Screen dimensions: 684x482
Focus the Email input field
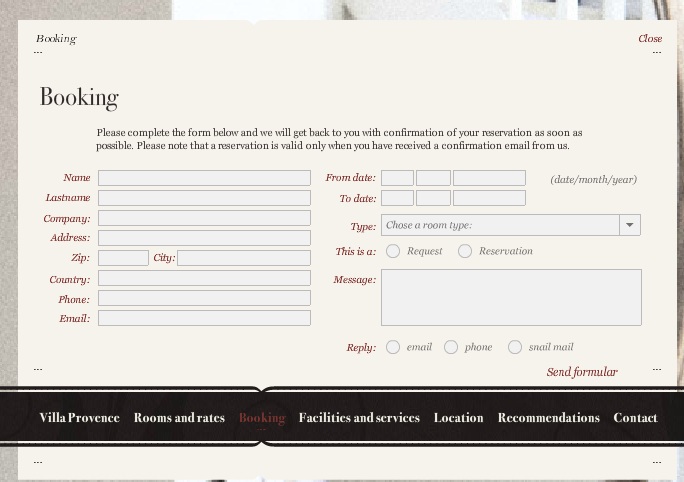click(x=204, y=319)
